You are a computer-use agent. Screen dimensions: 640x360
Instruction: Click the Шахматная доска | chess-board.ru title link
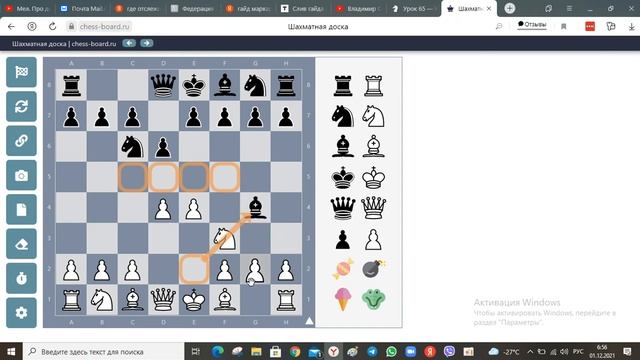pos(64,44)
